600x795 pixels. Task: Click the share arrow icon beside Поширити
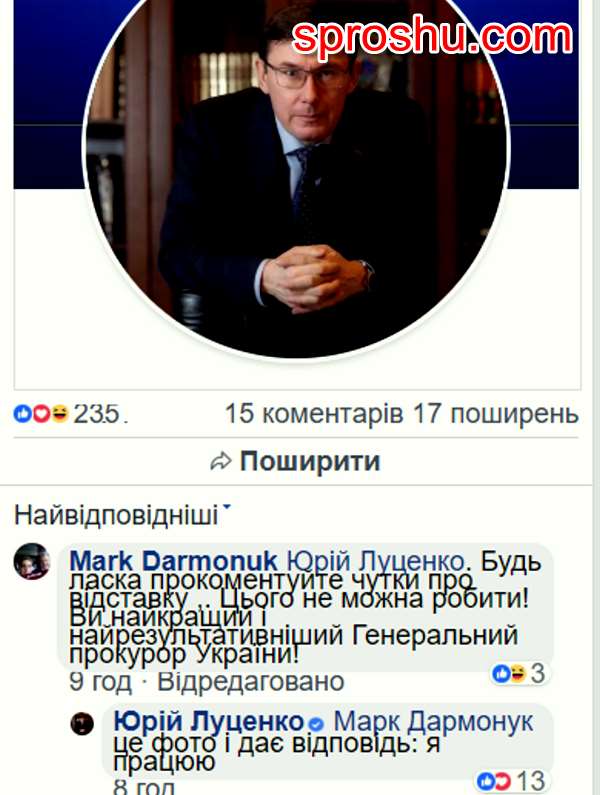(221, 462)
